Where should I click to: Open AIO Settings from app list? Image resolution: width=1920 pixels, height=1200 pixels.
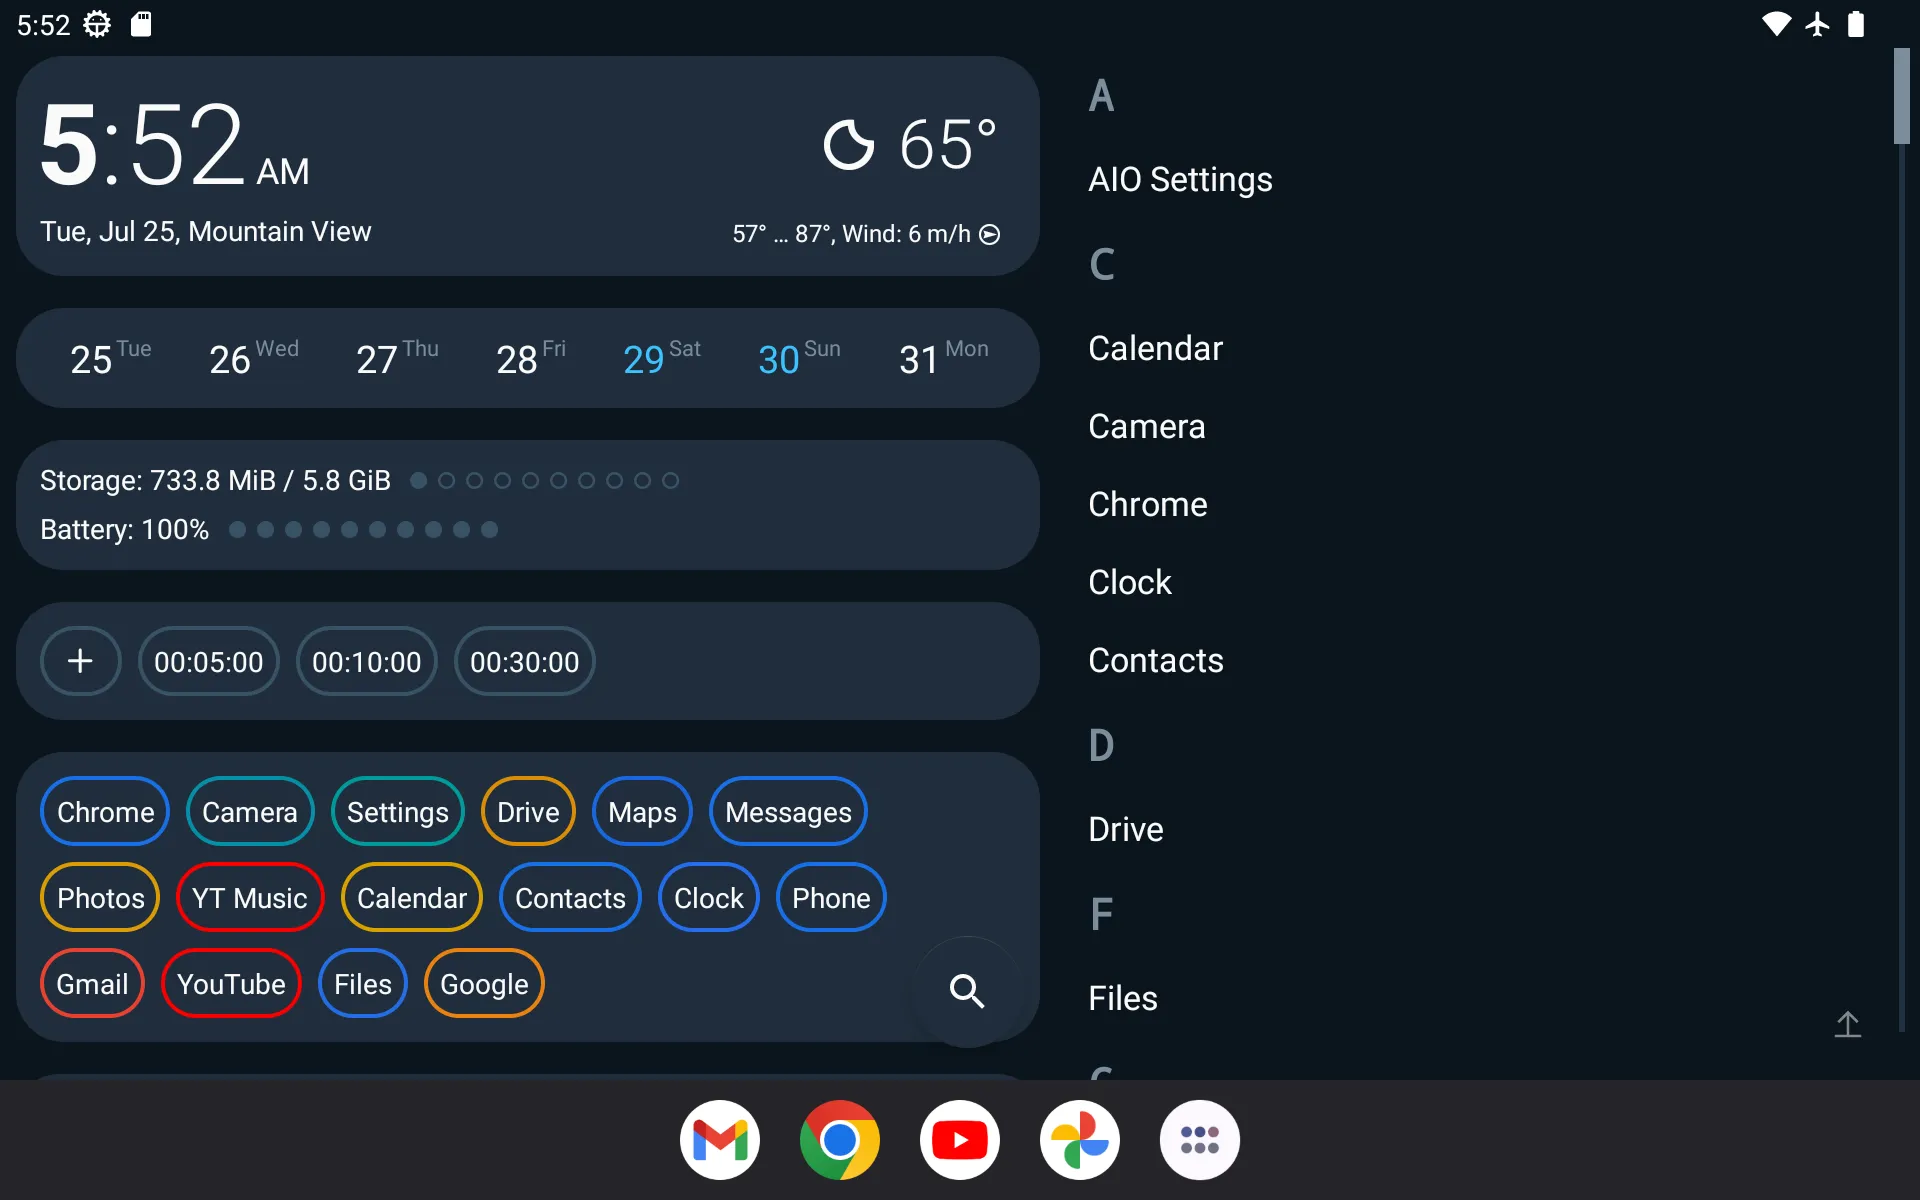(x=1180, y=178)
